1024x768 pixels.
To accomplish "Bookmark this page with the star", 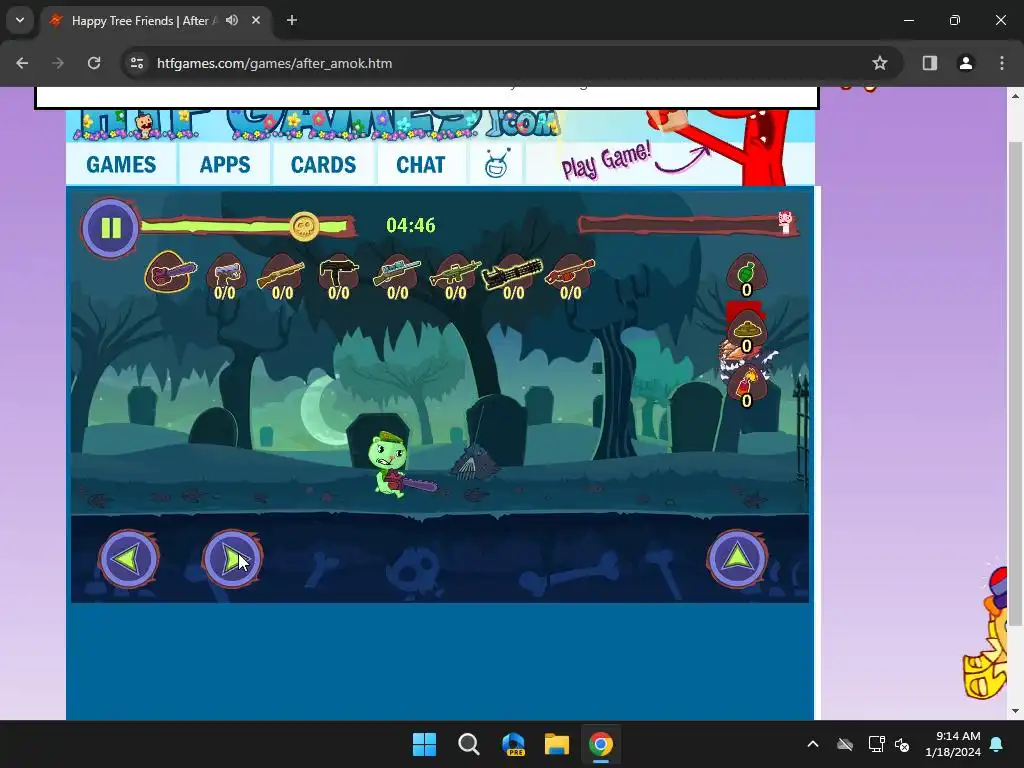I will (880, 63).
